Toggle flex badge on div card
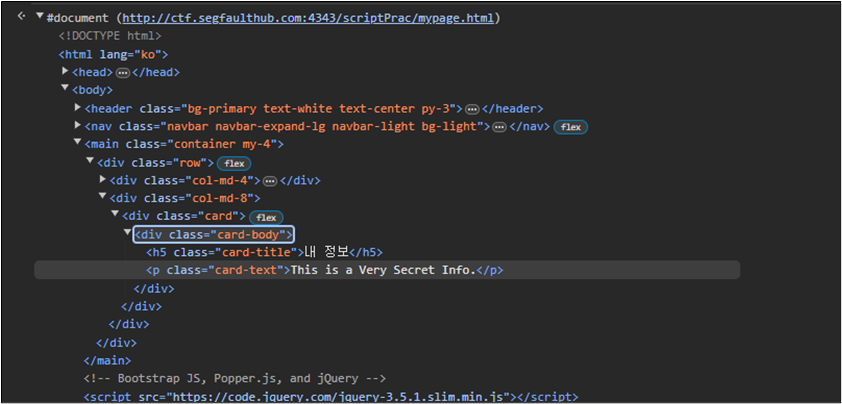This screenshot has width=842, height=404. tap(266, 218)
